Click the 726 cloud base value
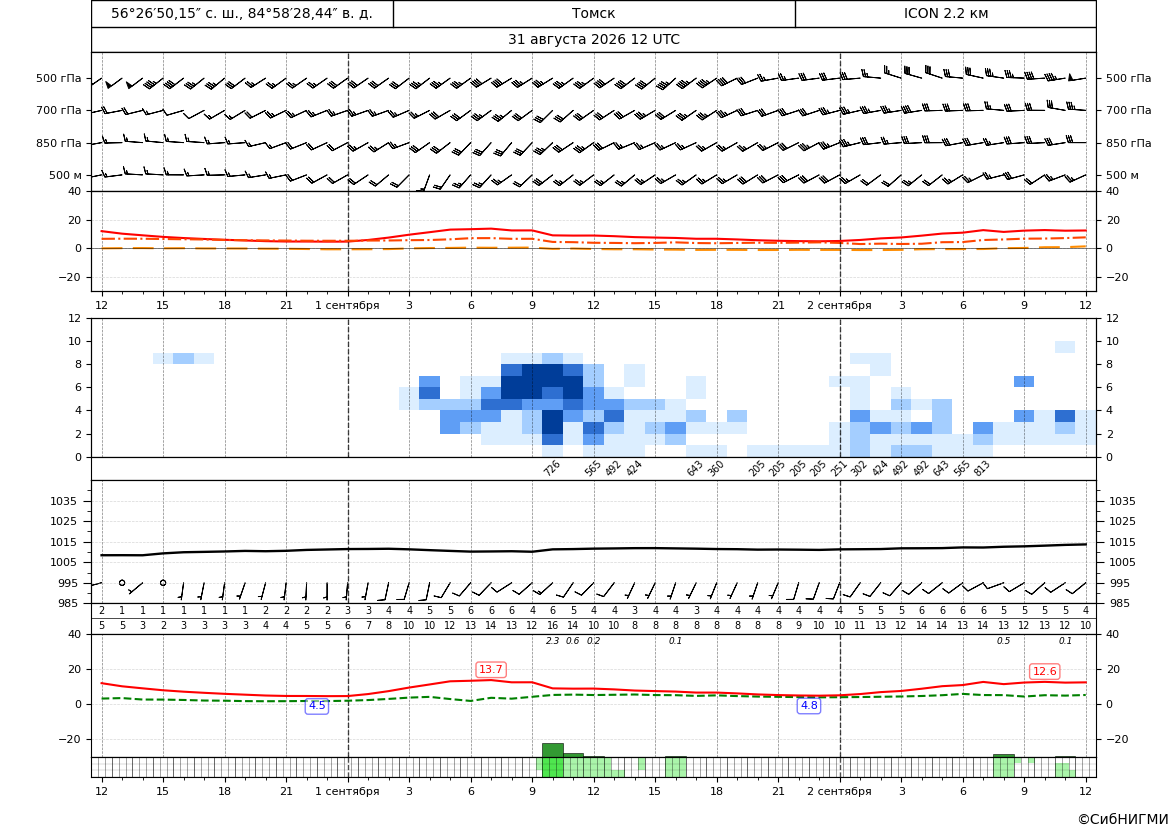The image size is (1169, 827). point(552,468)
